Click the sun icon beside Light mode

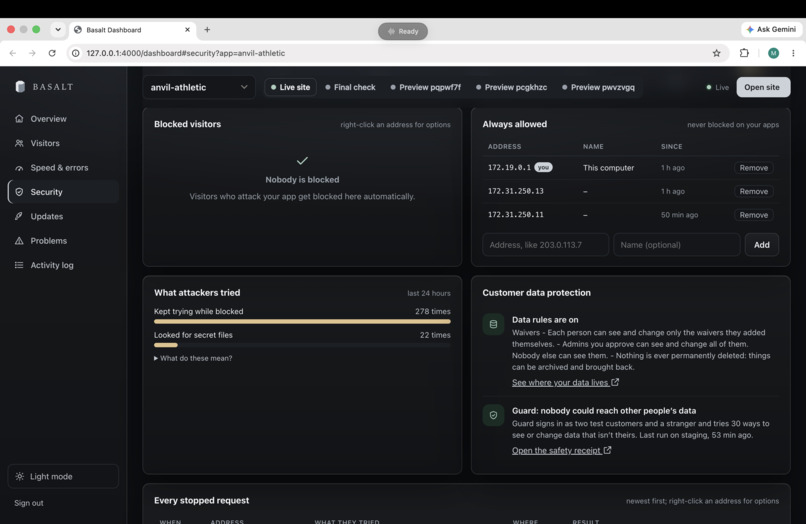[20, 477]
